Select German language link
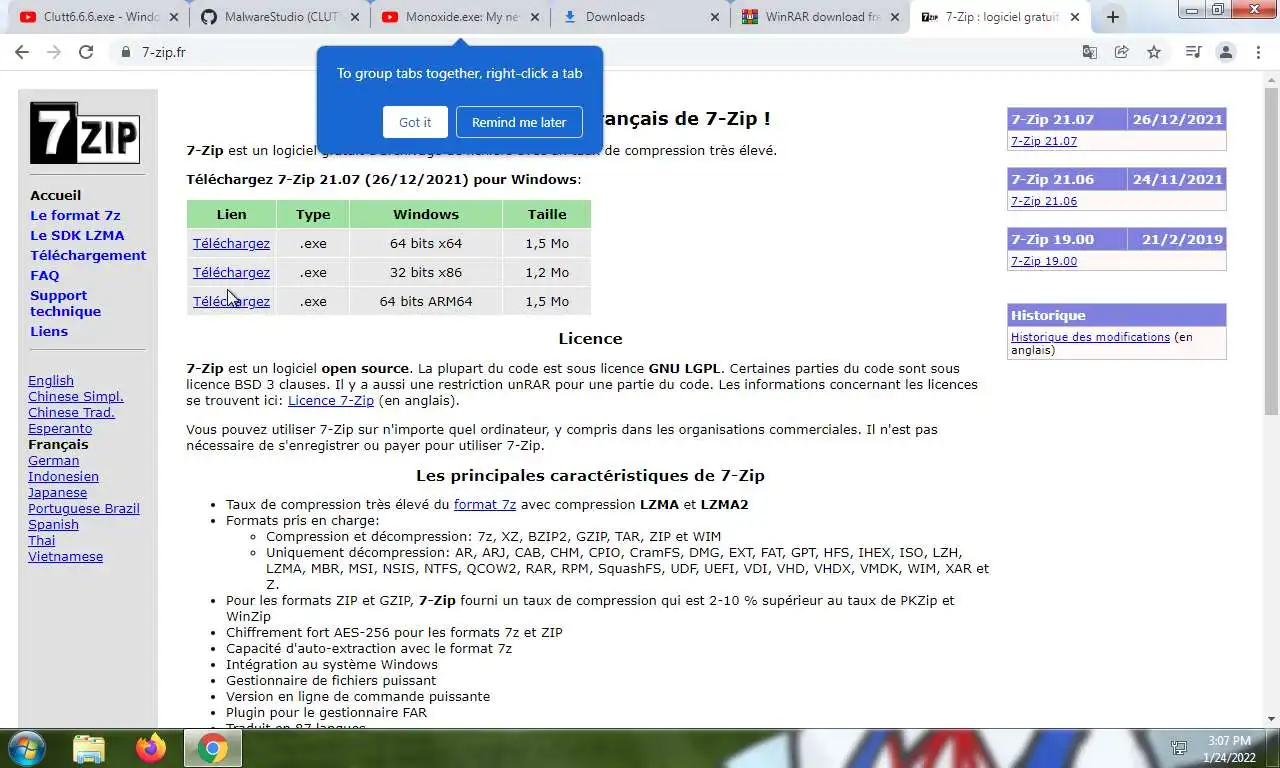 click(x=53, y=460)
